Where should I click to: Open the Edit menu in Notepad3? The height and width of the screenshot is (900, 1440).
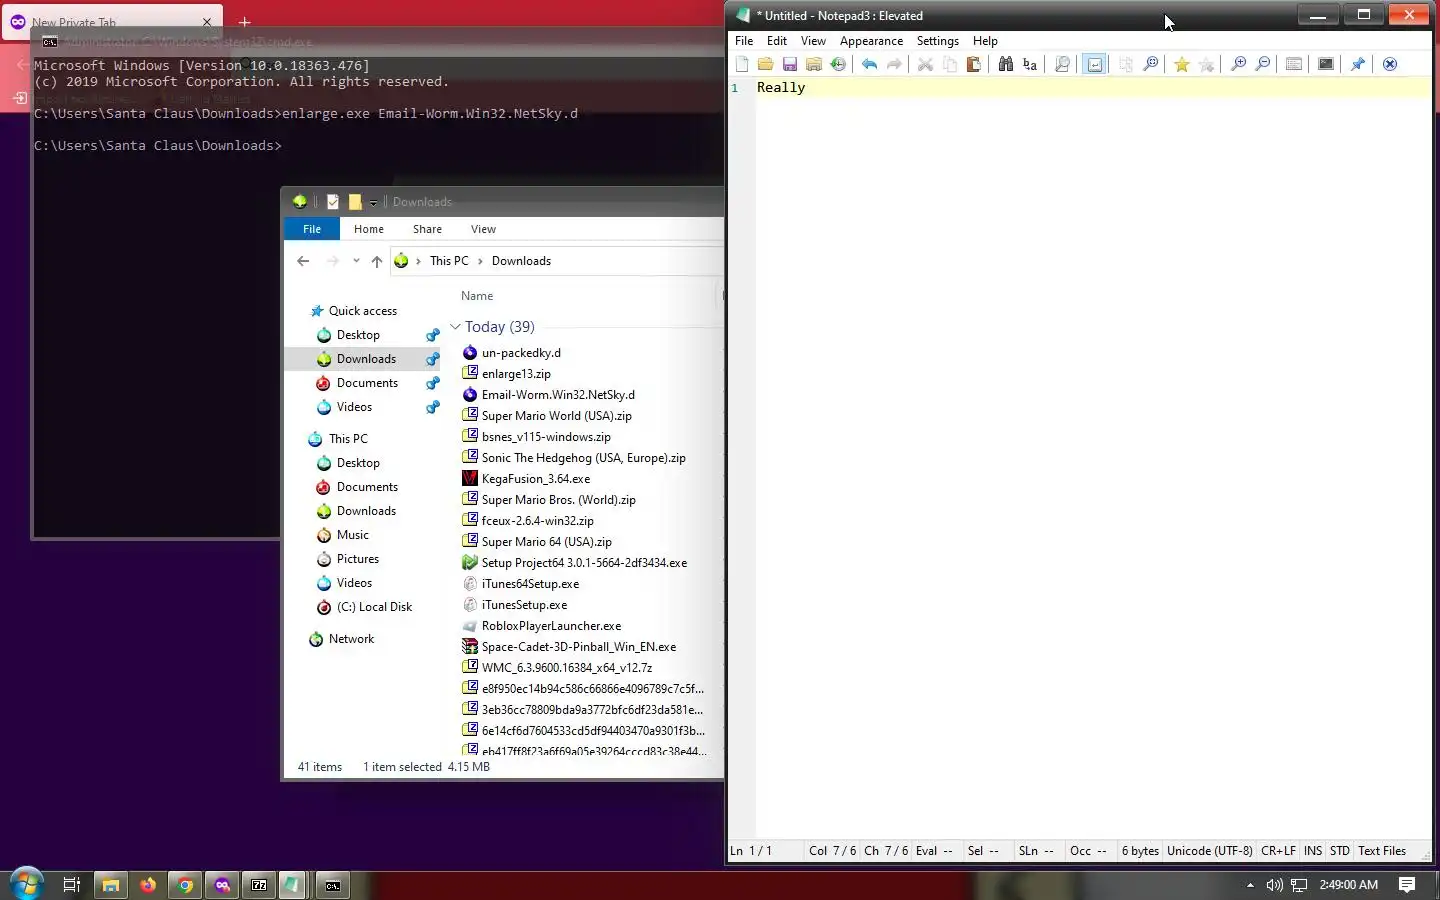[777, 41]
